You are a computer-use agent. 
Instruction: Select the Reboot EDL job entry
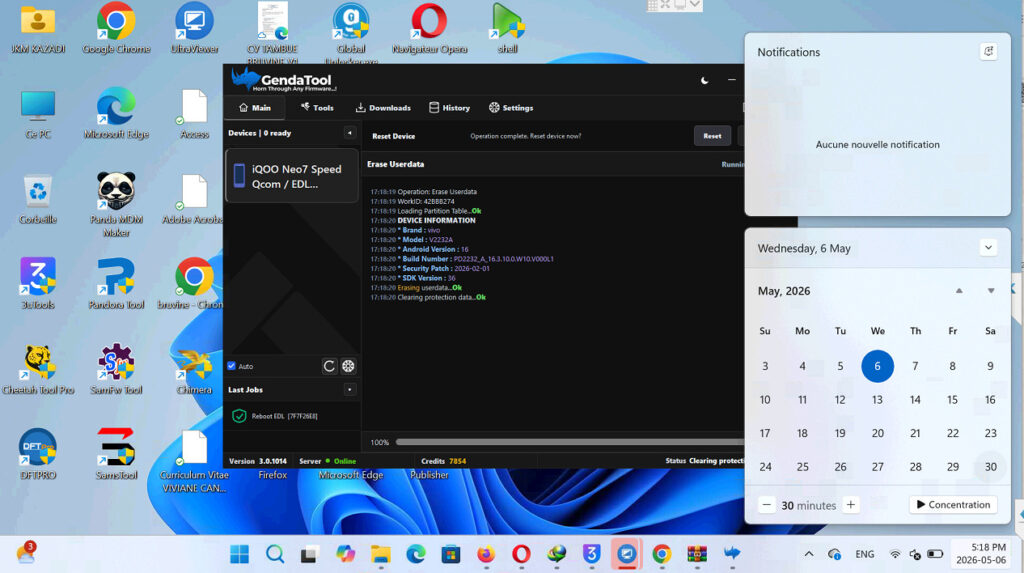[292, 416]
